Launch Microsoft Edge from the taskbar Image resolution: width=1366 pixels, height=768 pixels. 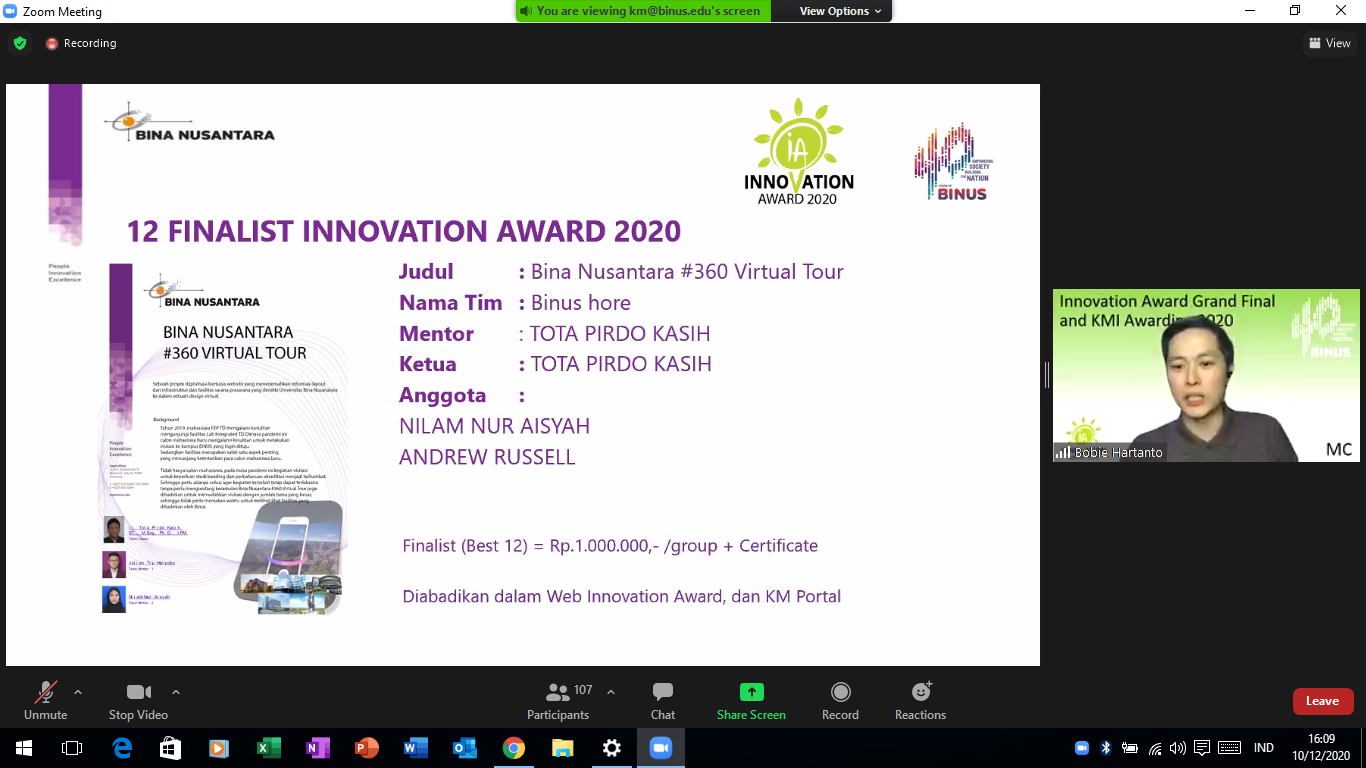coord(122,748)
